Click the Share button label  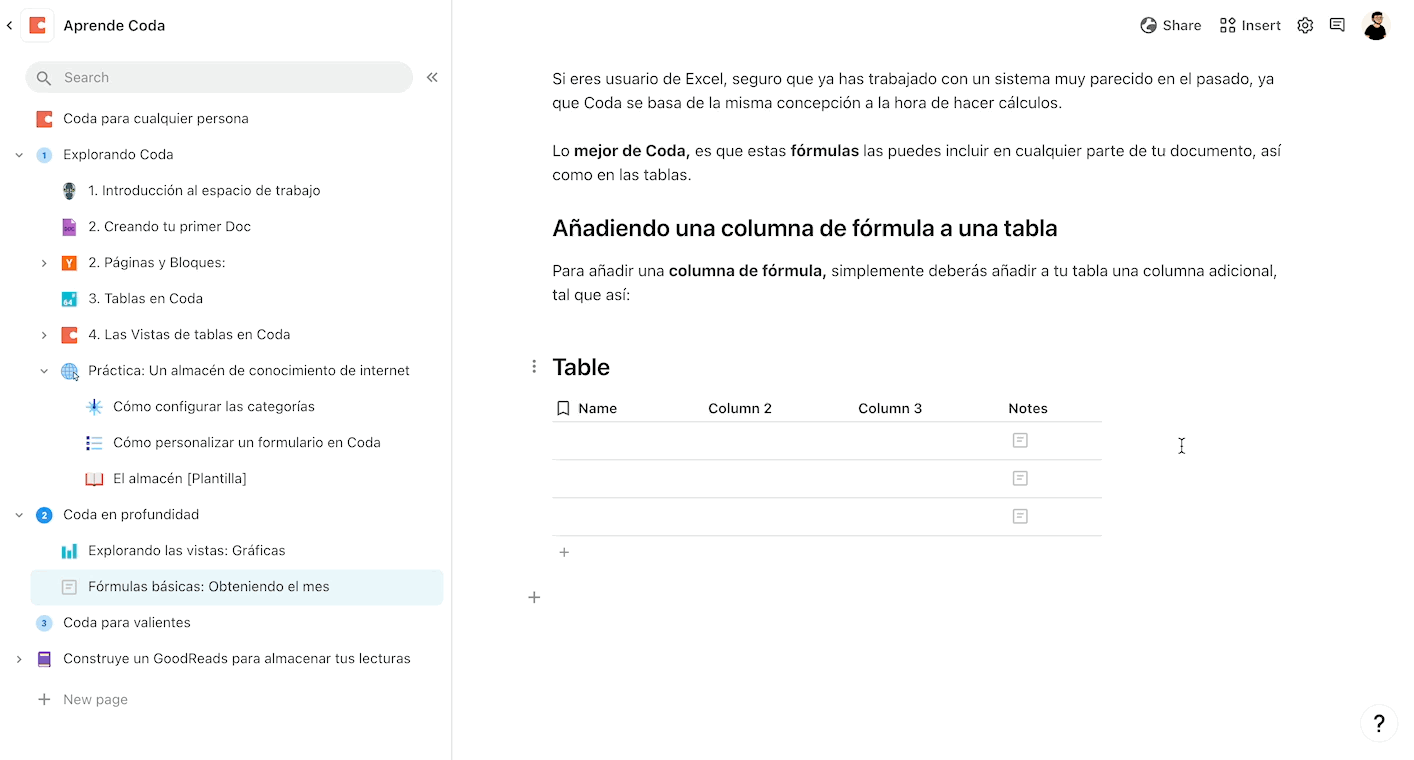click(x=1182, y=25)
